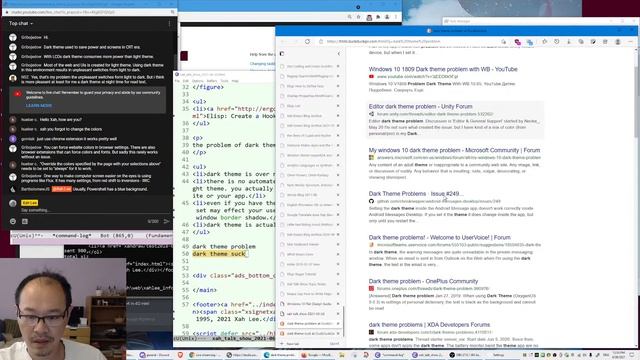Click the webcam video thumbnail
This screenshot has height=360, width=640.
click(x=63, y=309)
